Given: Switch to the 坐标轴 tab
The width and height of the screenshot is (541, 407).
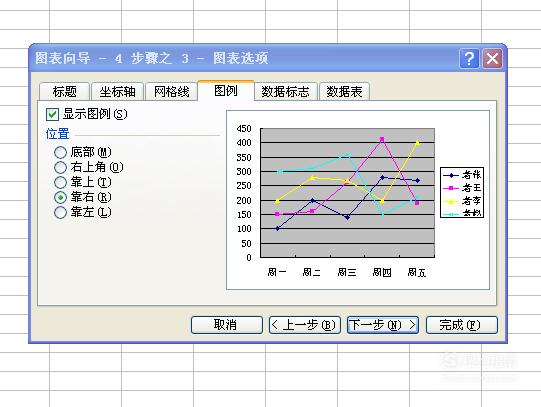Looking at the screenshot, I should [x=117, y=92].
